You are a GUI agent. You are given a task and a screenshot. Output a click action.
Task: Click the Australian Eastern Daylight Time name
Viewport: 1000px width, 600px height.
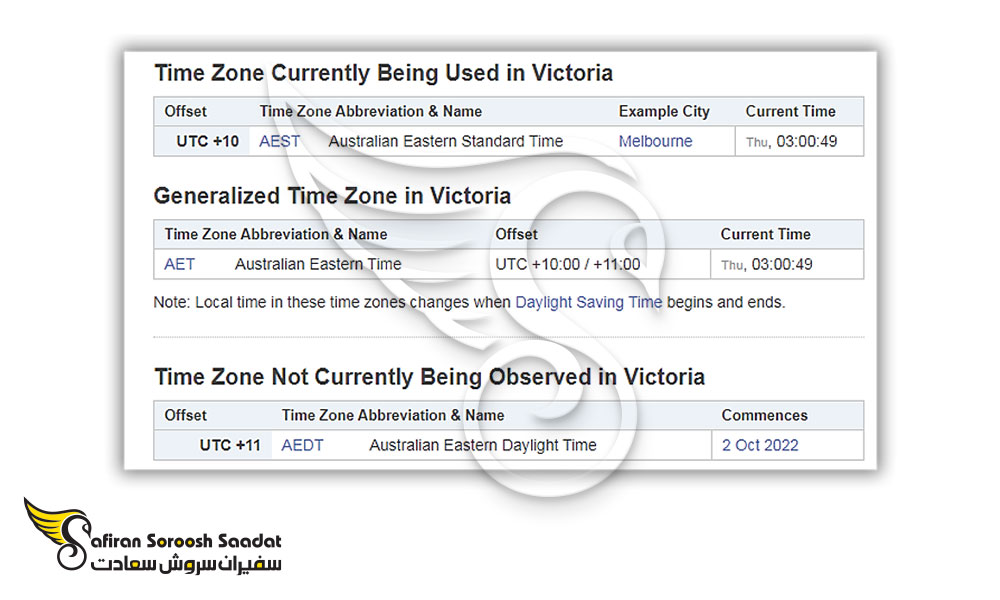[x=482, y=446]
